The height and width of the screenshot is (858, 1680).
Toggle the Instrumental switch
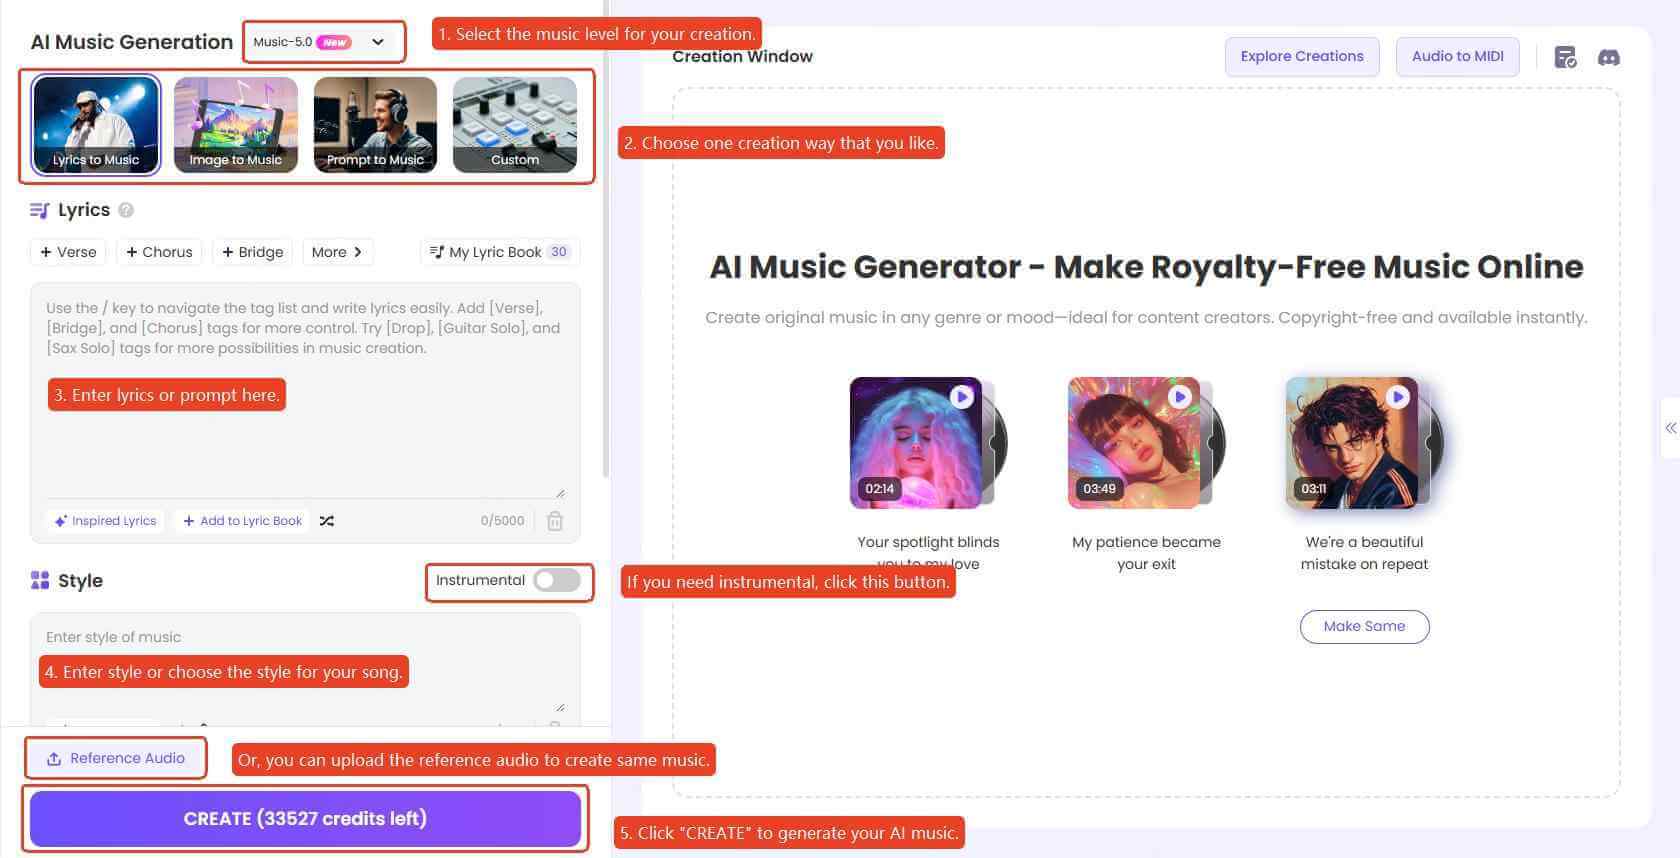[x=556, y=580]
